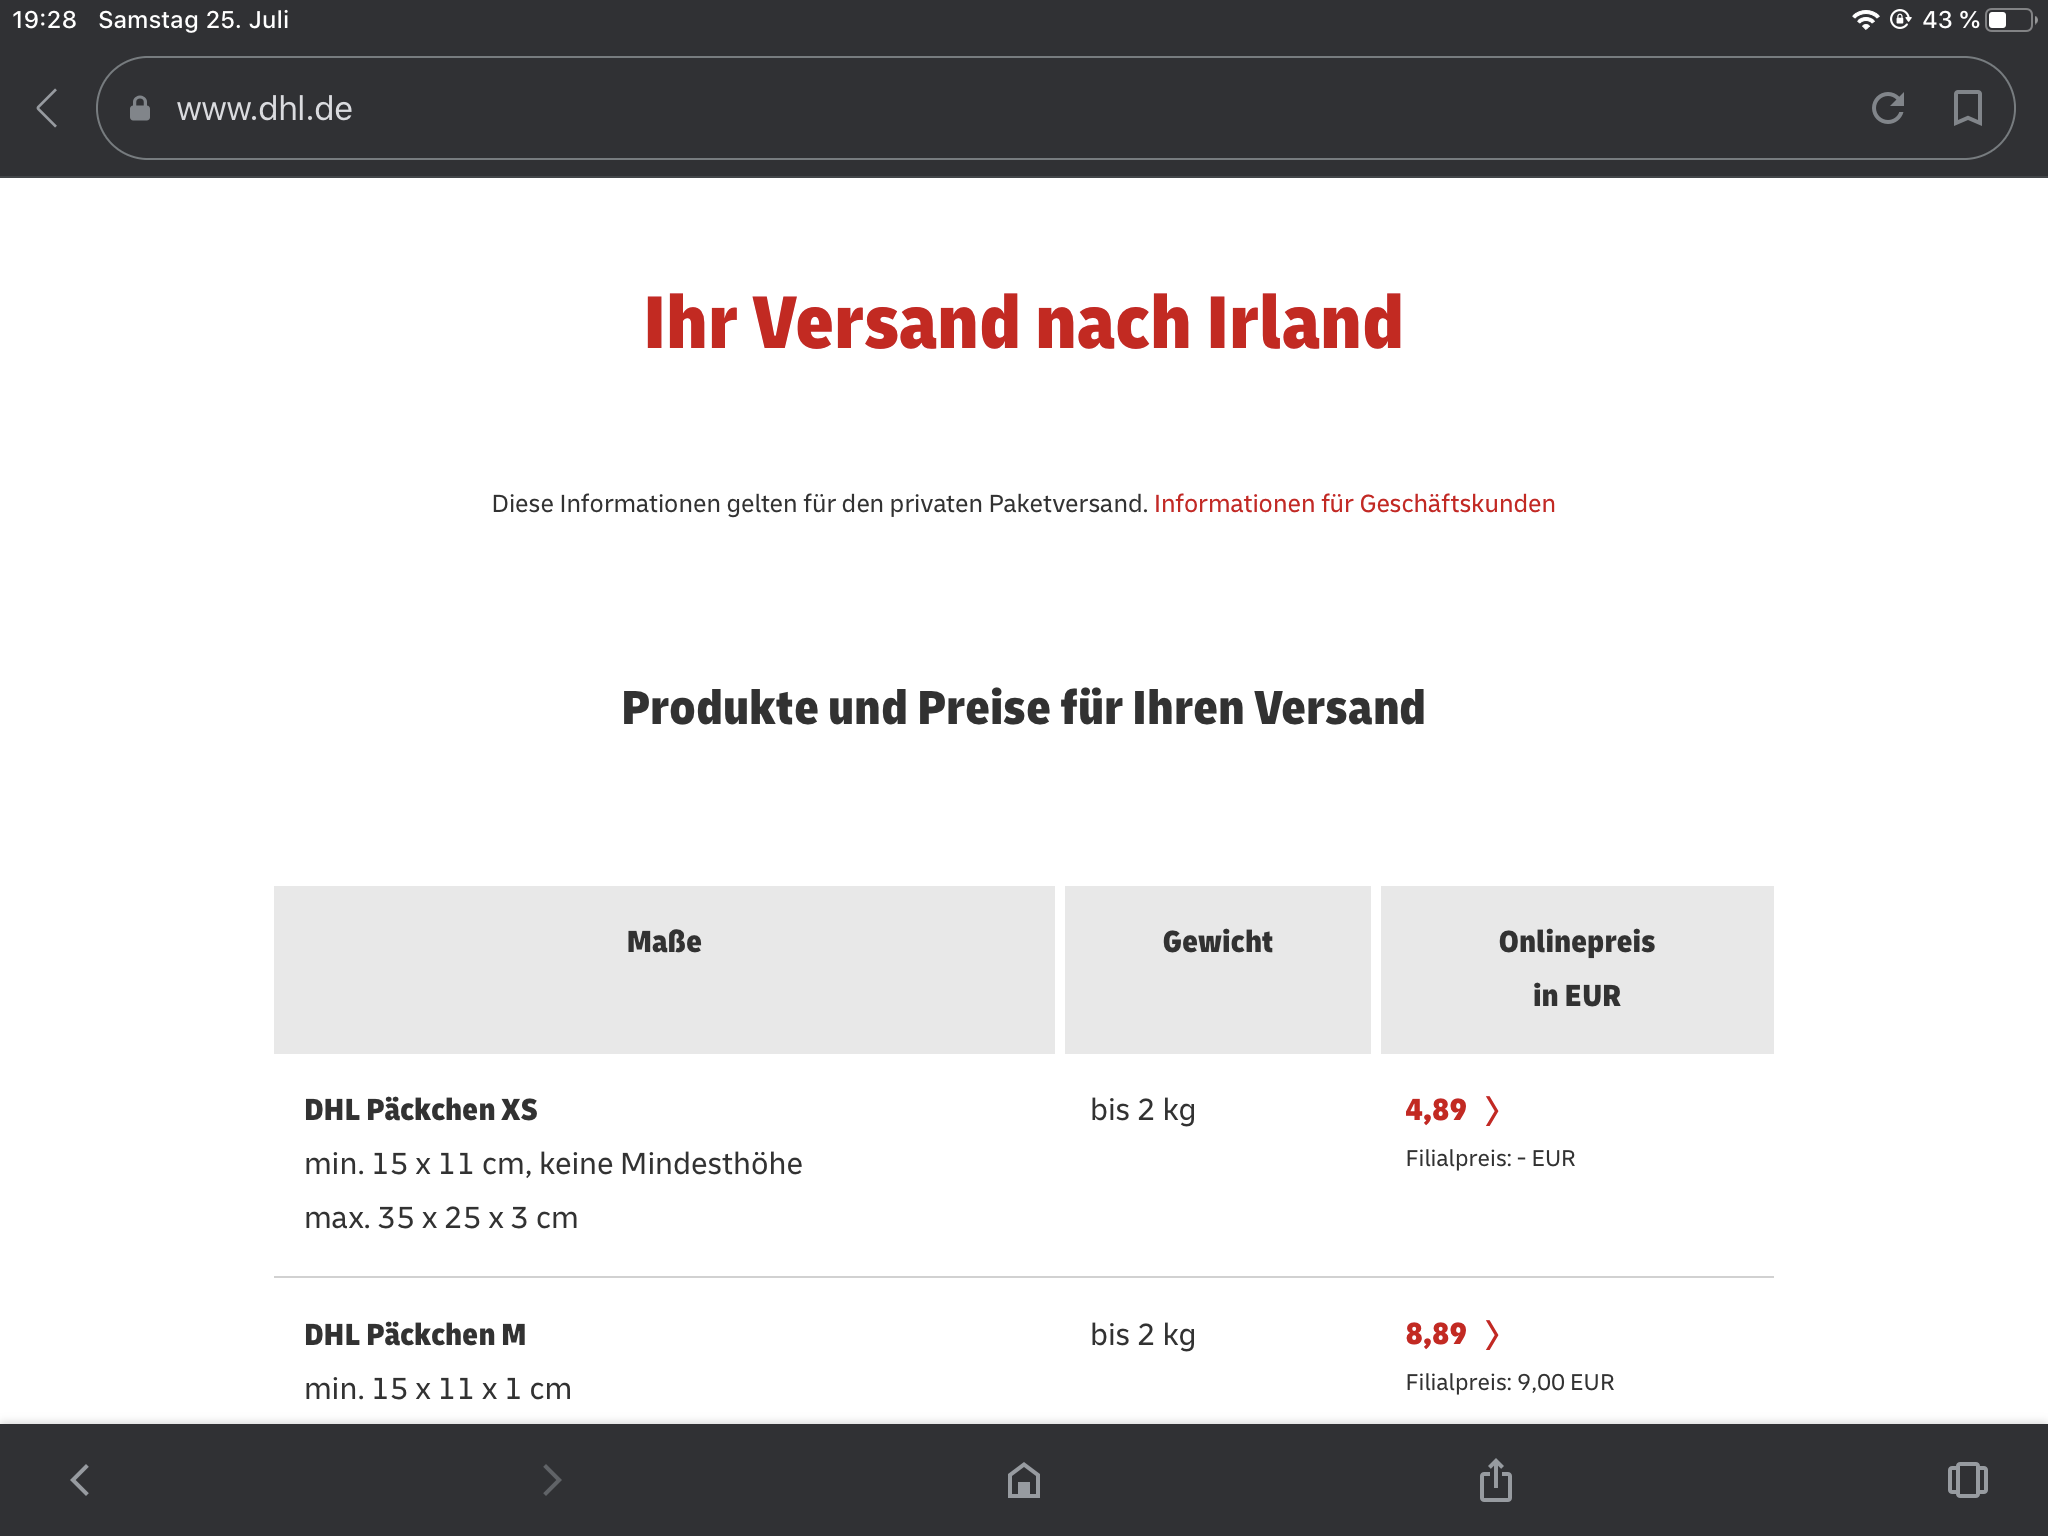Image resolution: width=2048 pixels, height=1536 pixels.
Task: Show open tabs with the tabs icon
Action: tap(1967, 1480)
